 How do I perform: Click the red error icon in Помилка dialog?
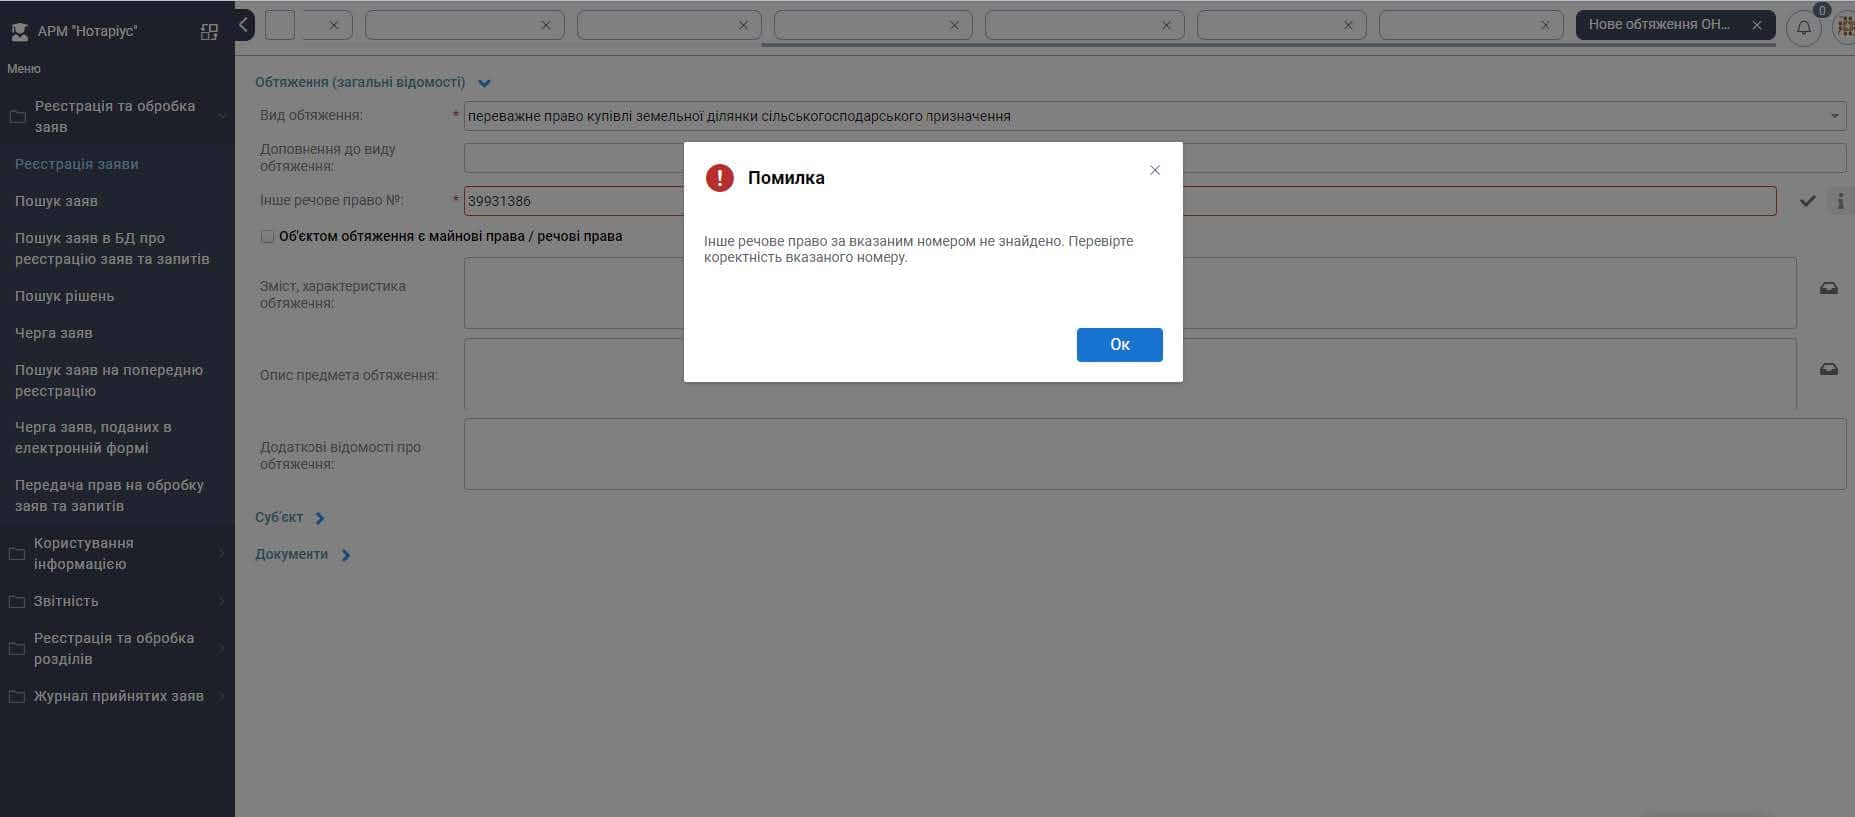[719, 178]
